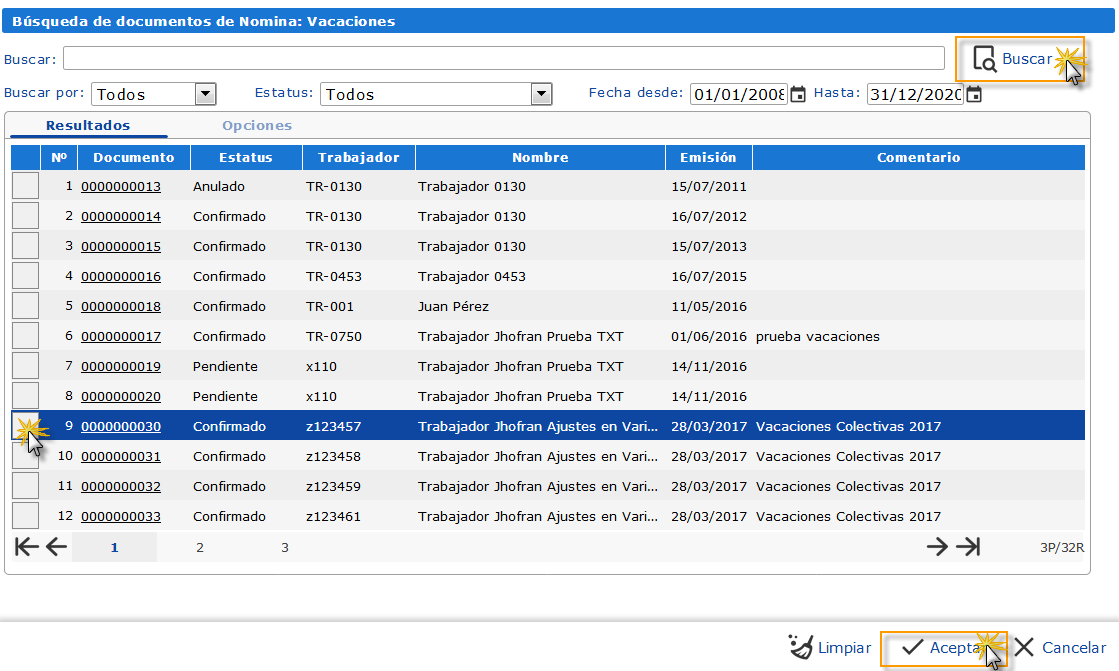Open the Hasta calendar picker

pos(974,94)
